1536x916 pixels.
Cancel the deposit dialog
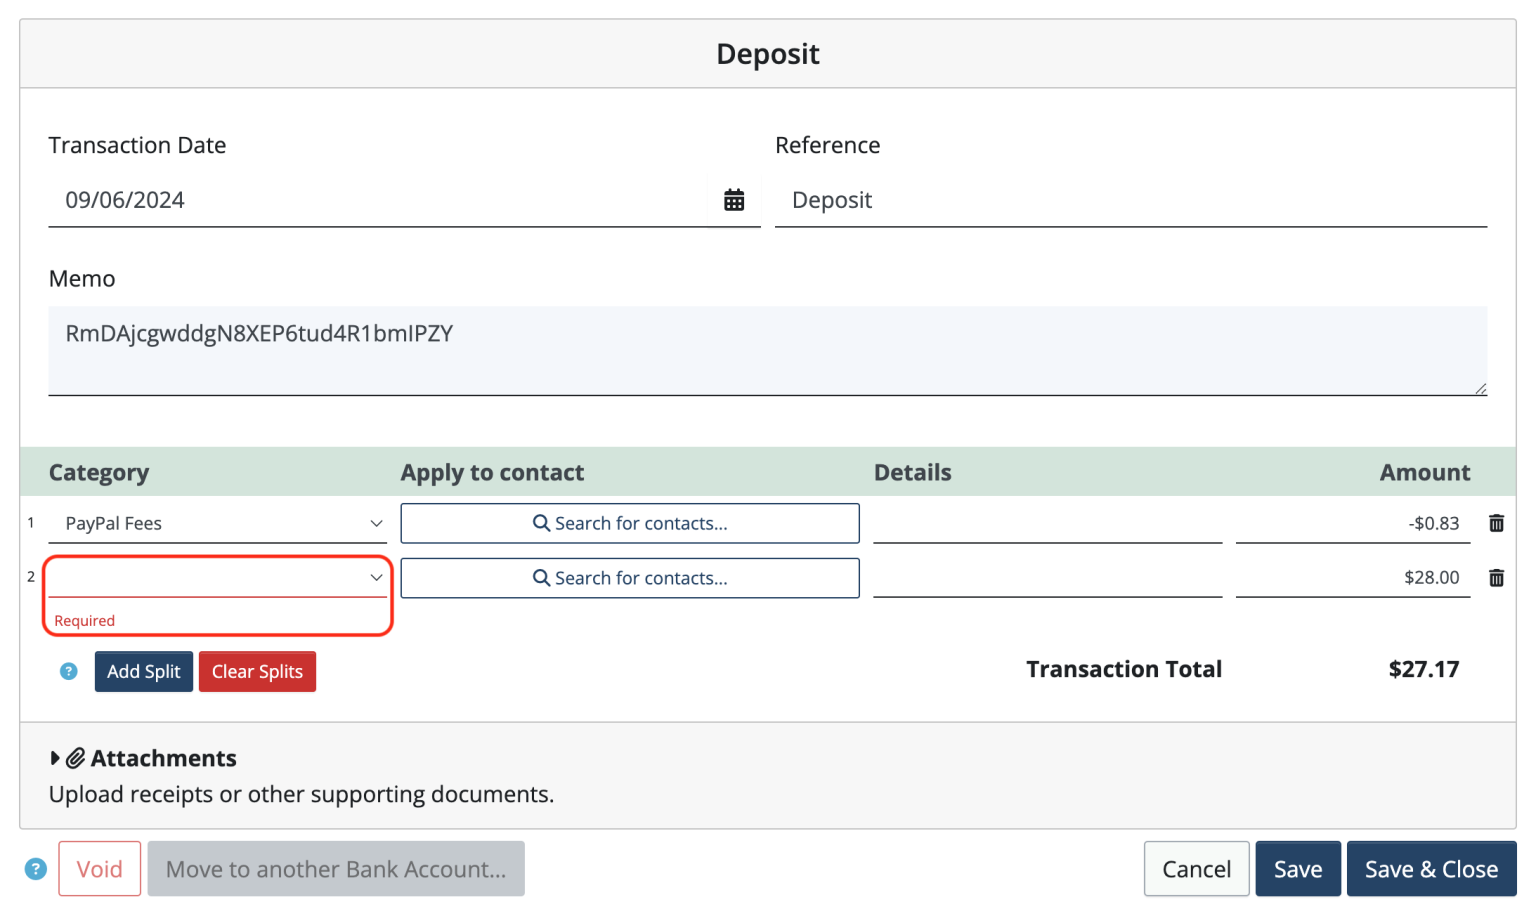tap(1196, 868)
